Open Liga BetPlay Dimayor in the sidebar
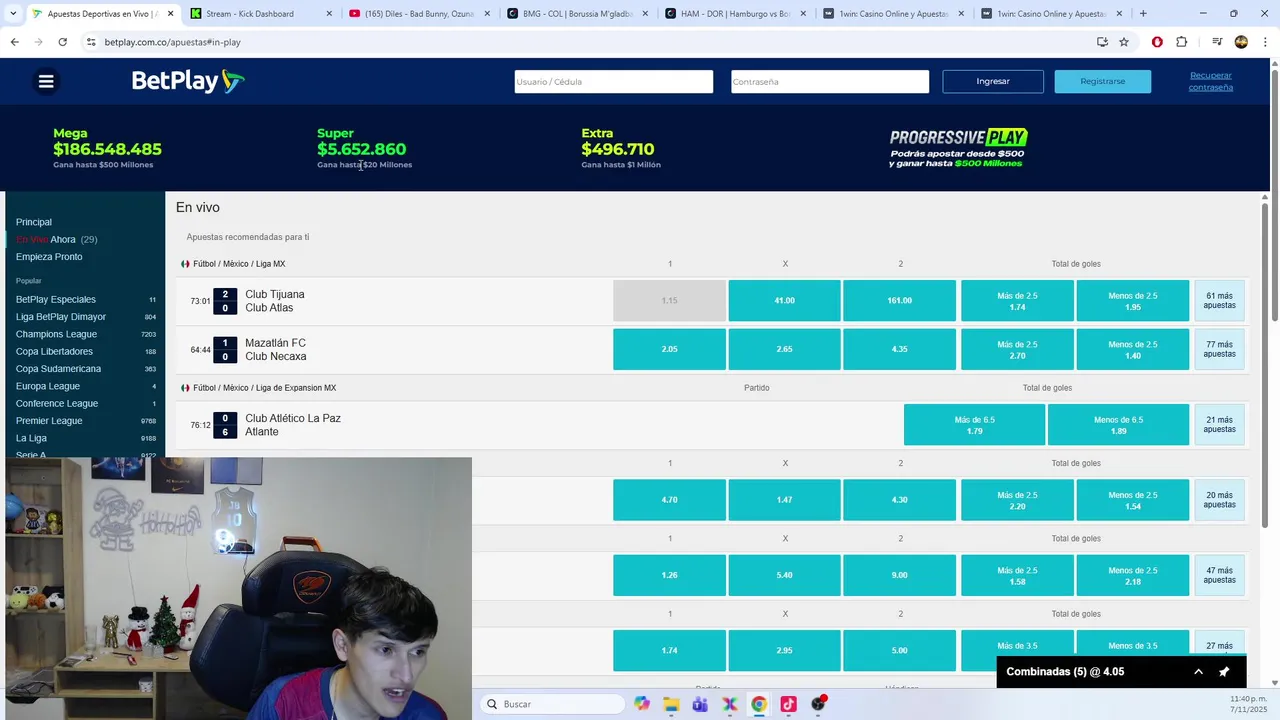The height and width of the screenshot is (720, 1280). (61, 317)
